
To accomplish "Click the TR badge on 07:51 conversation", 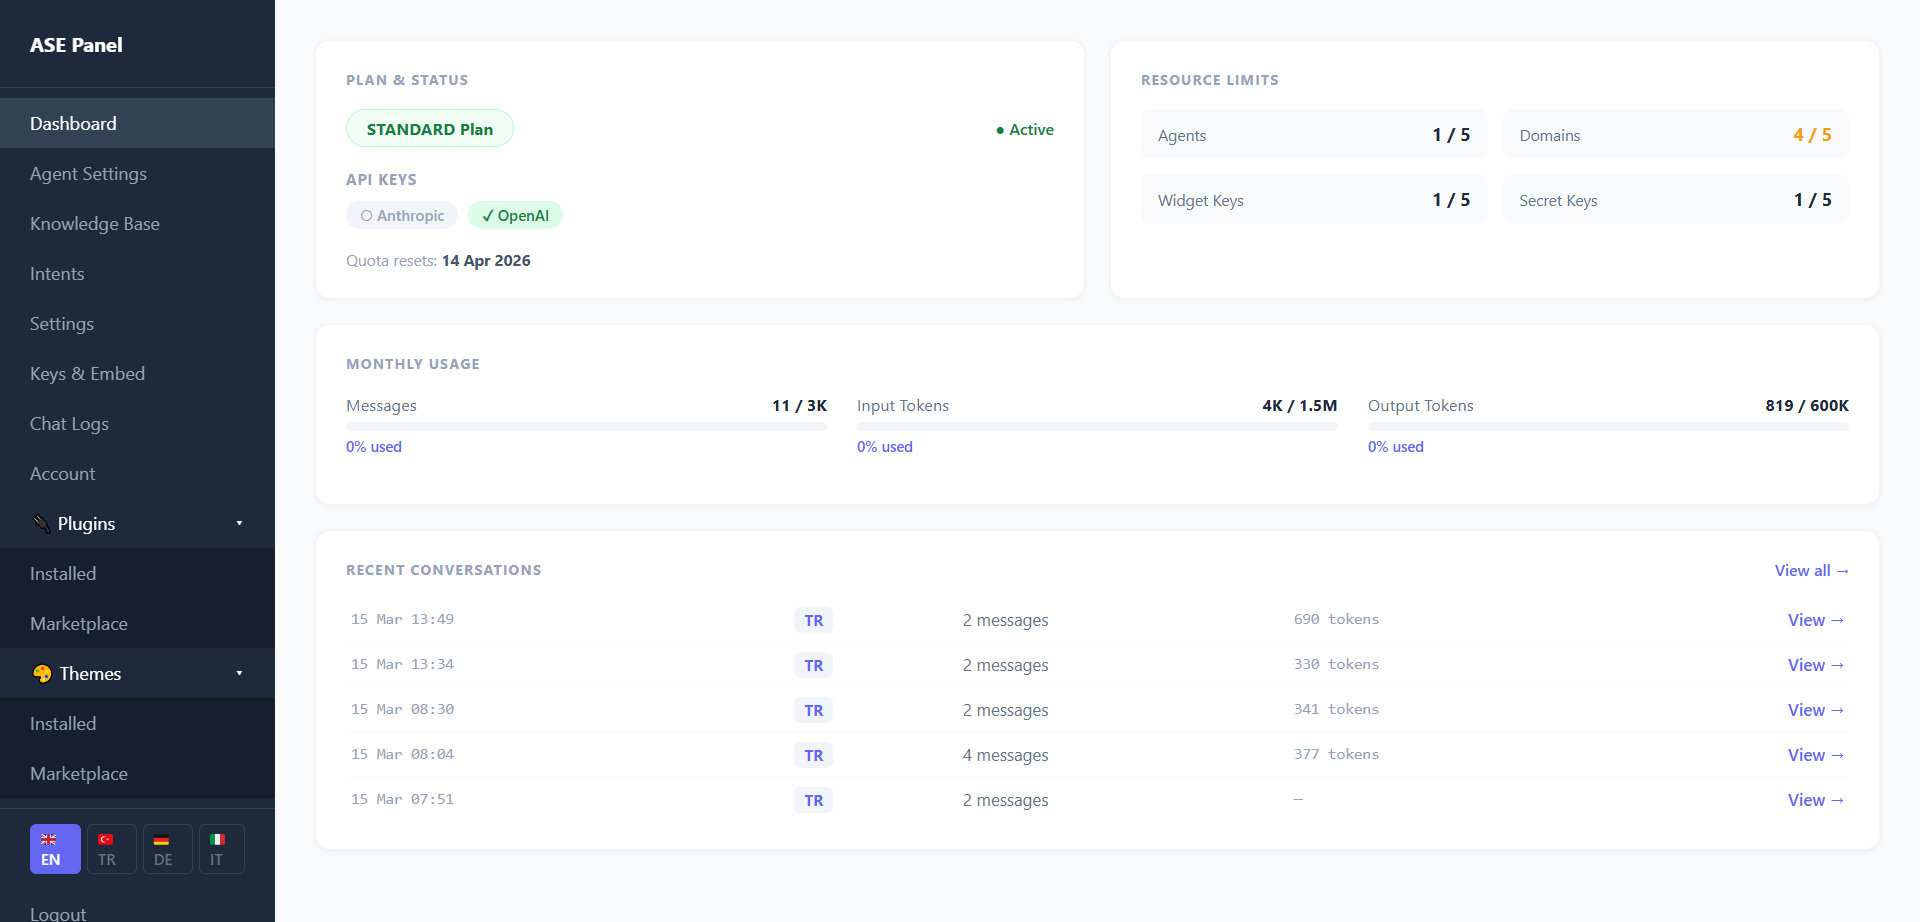I will tap(813, 800).
